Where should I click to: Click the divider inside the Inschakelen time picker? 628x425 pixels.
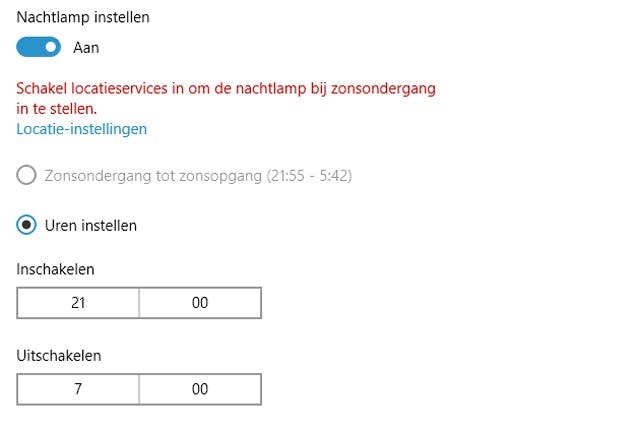139,303
